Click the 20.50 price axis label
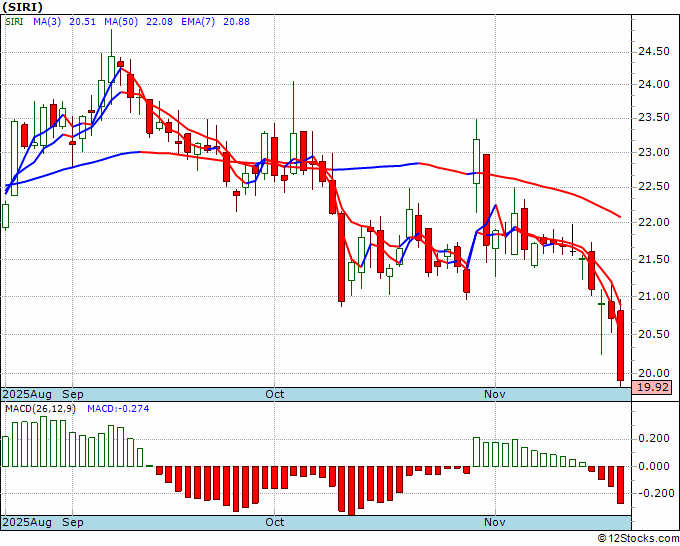 pos(654,334)
